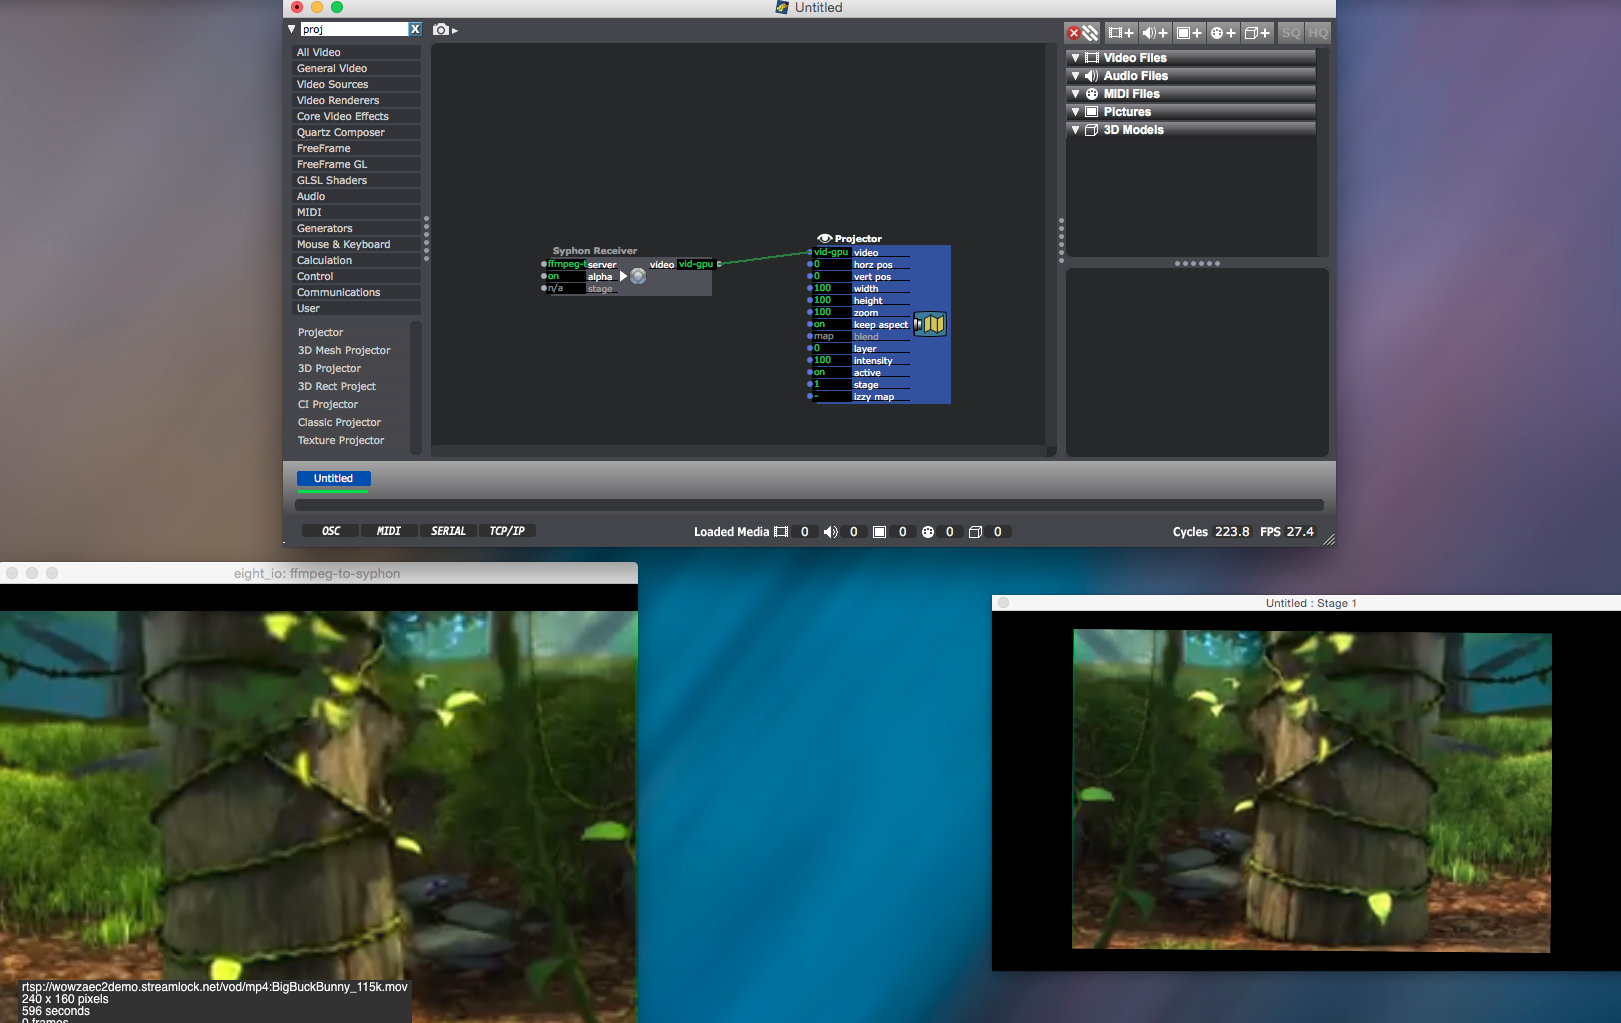The image size is (1621, 1023).
Task: Click the loaded audio count icon
Action: click(x=830, y=532)
